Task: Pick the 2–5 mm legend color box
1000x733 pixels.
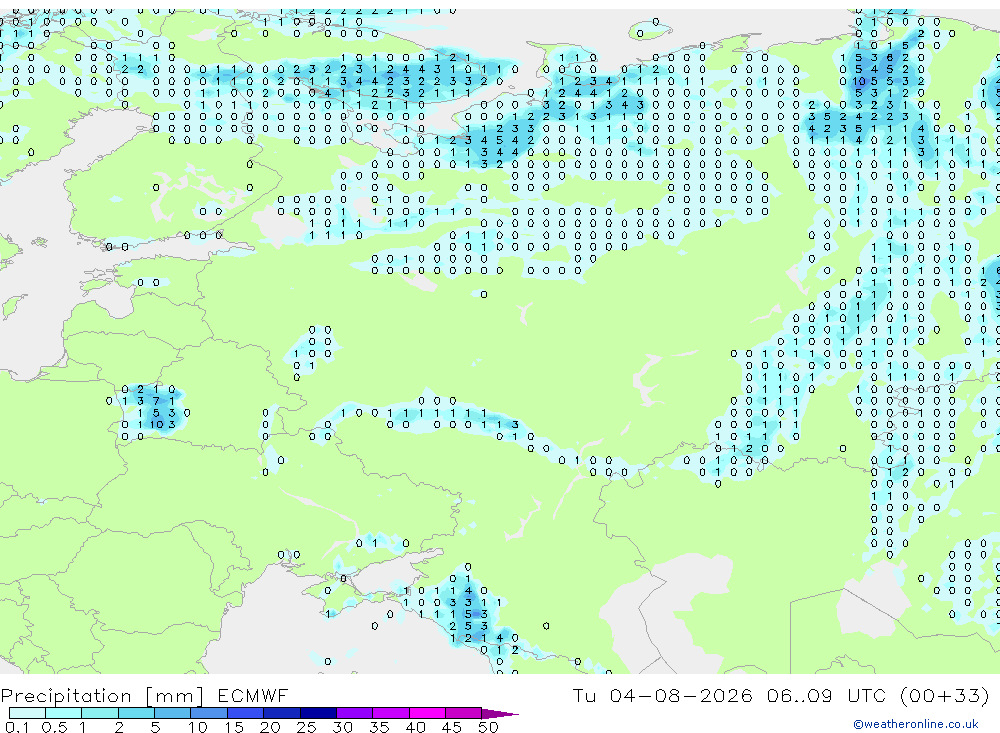Action: (x=136, y=713)
